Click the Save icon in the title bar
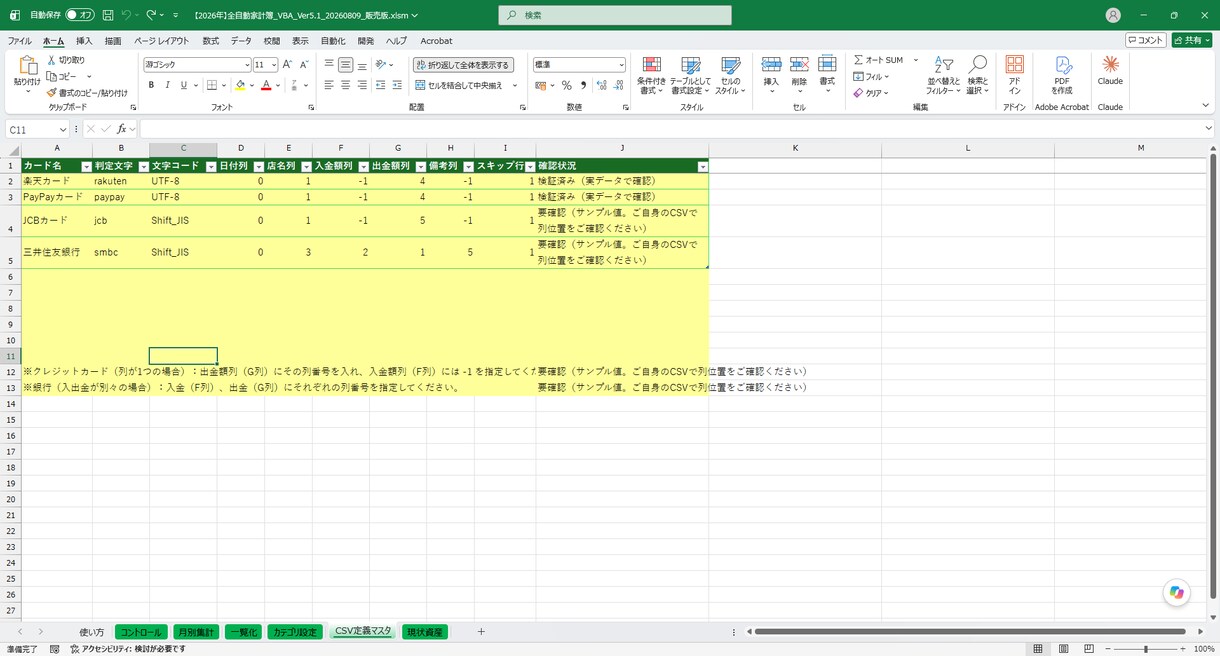 tap(107, 15)
